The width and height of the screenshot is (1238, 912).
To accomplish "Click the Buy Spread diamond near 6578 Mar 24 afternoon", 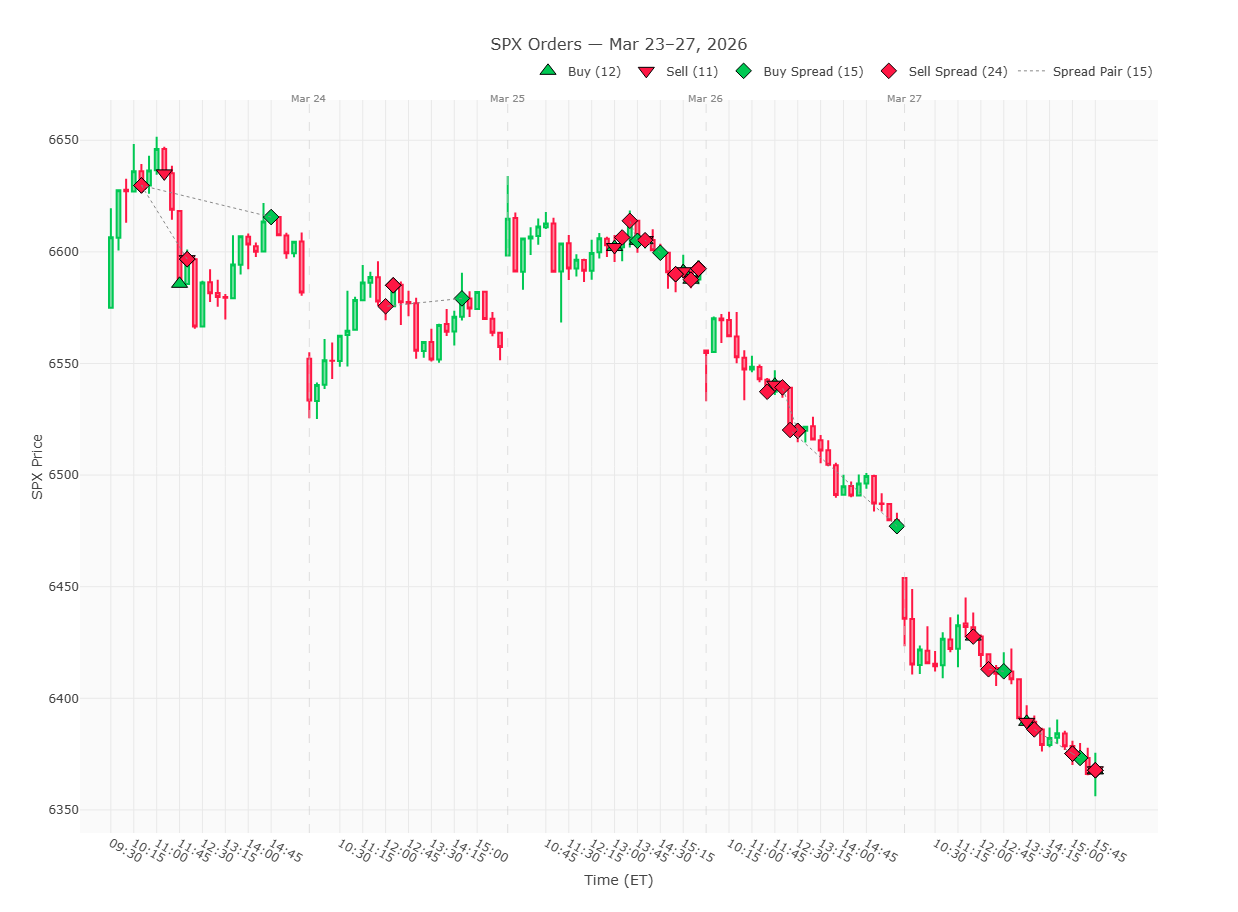I will tap(462, 296).
